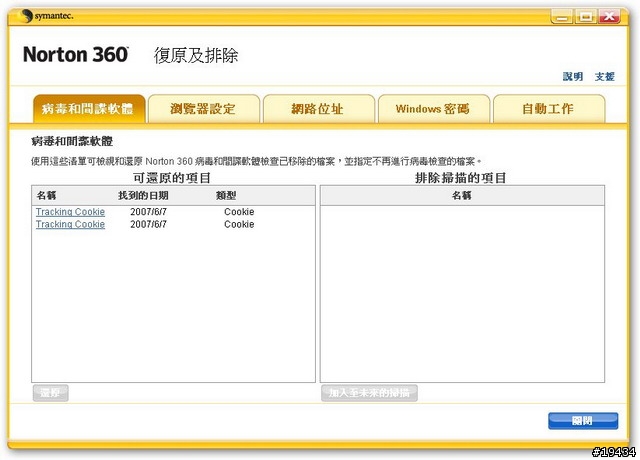
Task: Open the 支援 support link
Action: [604, 76]
